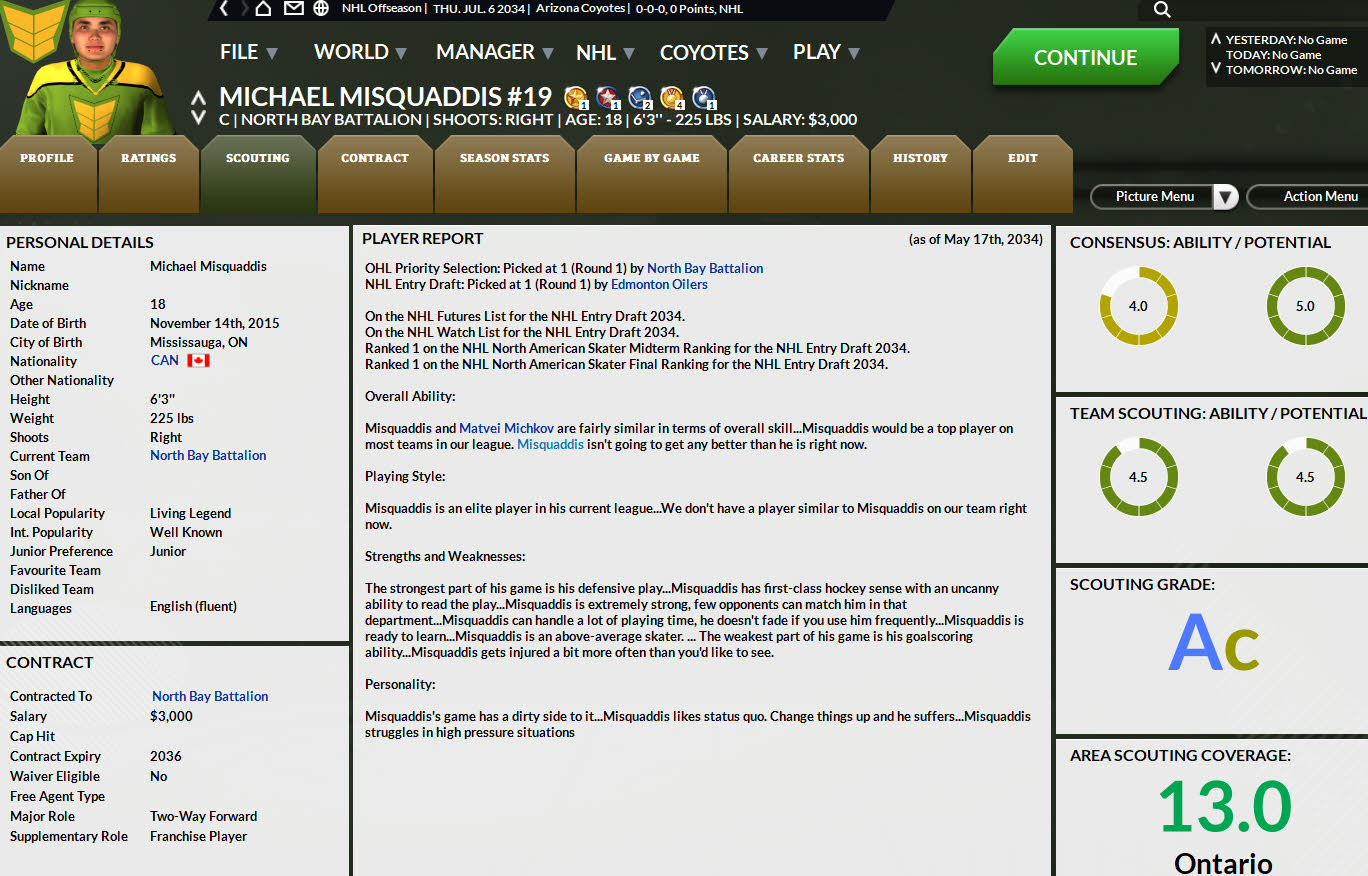The width and height of the screenshot is (1368, 876).
Task: Switch to the Ratings tab
Action: click(148, 158)
